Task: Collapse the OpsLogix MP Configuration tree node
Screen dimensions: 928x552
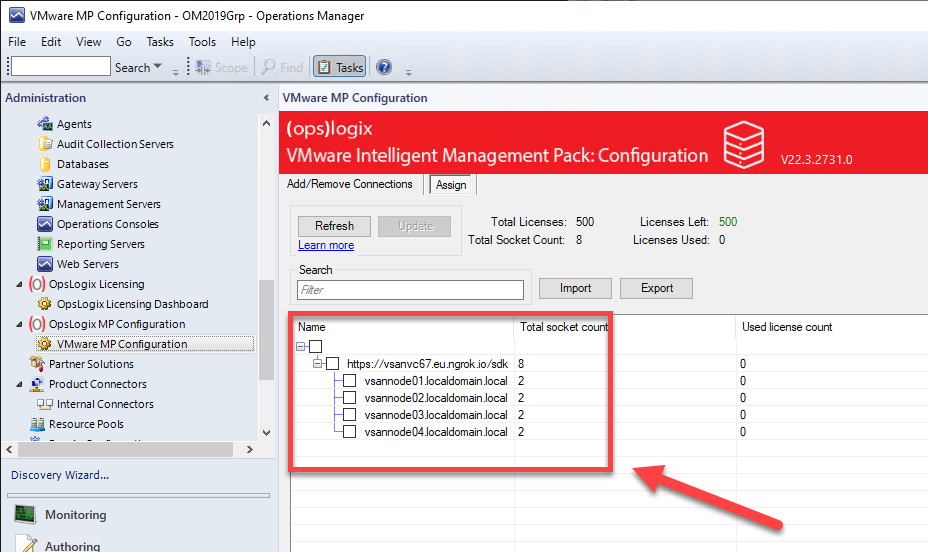Action: 19,324
